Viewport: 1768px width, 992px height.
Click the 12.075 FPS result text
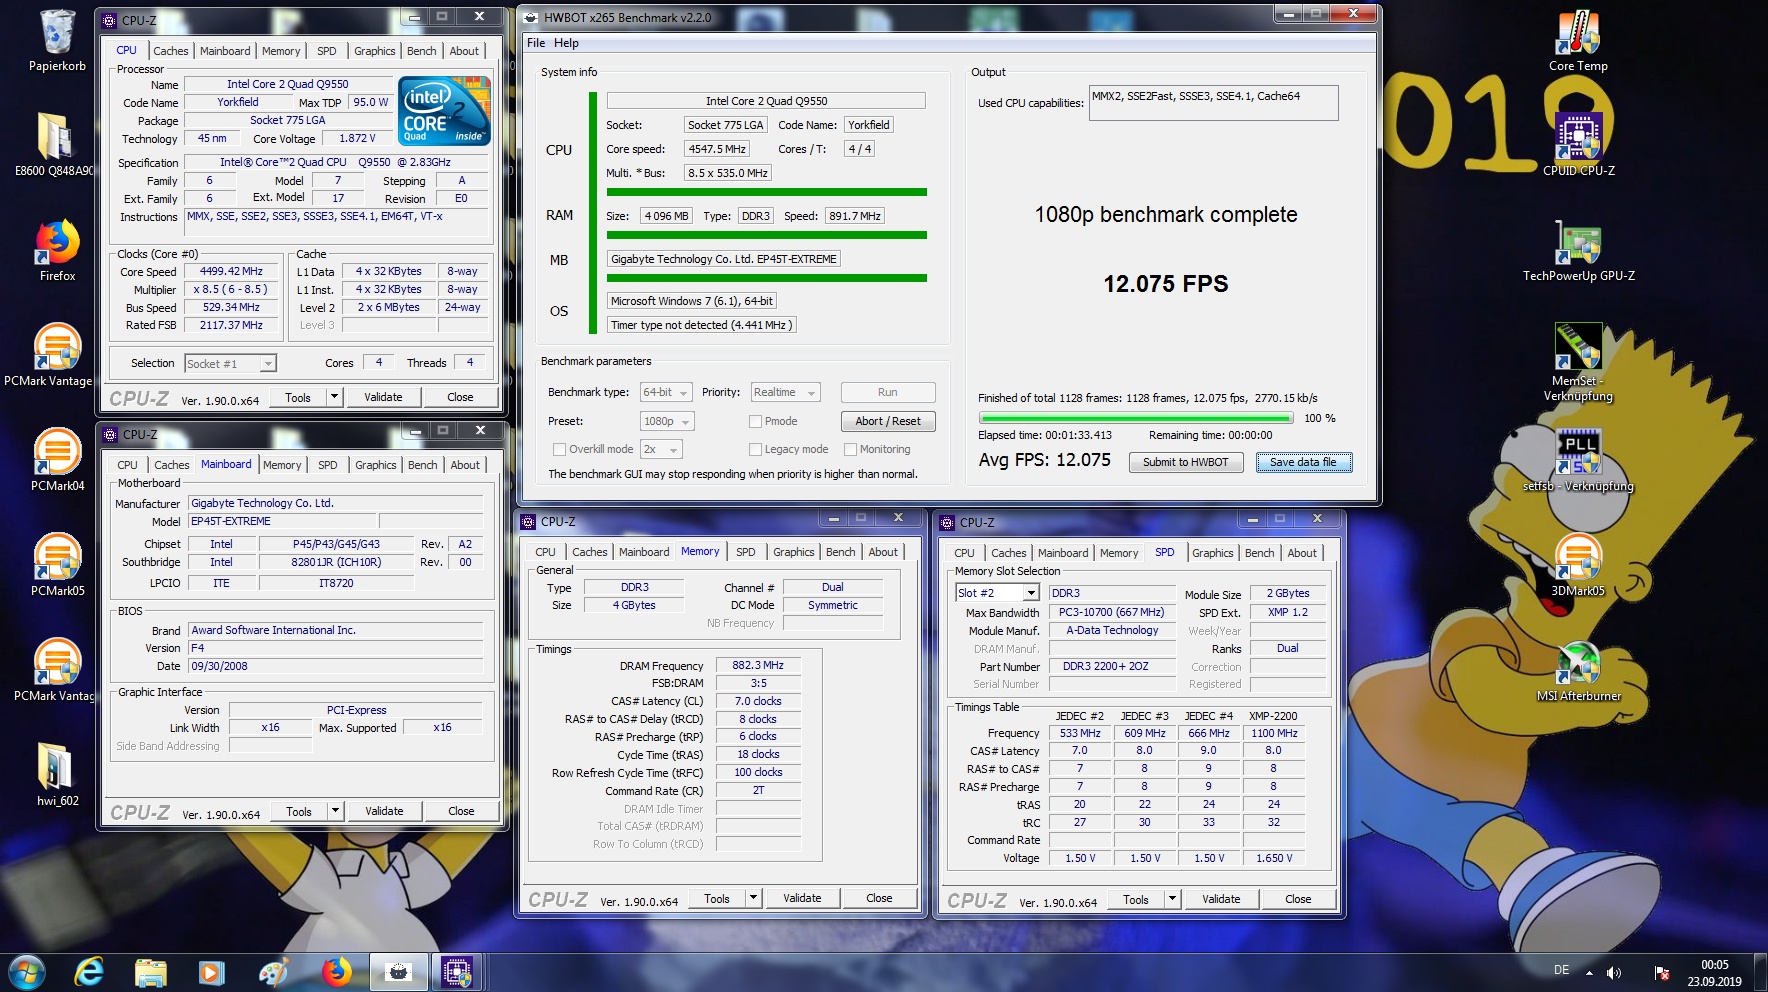pyautogui.click(x=1166, y=284)
